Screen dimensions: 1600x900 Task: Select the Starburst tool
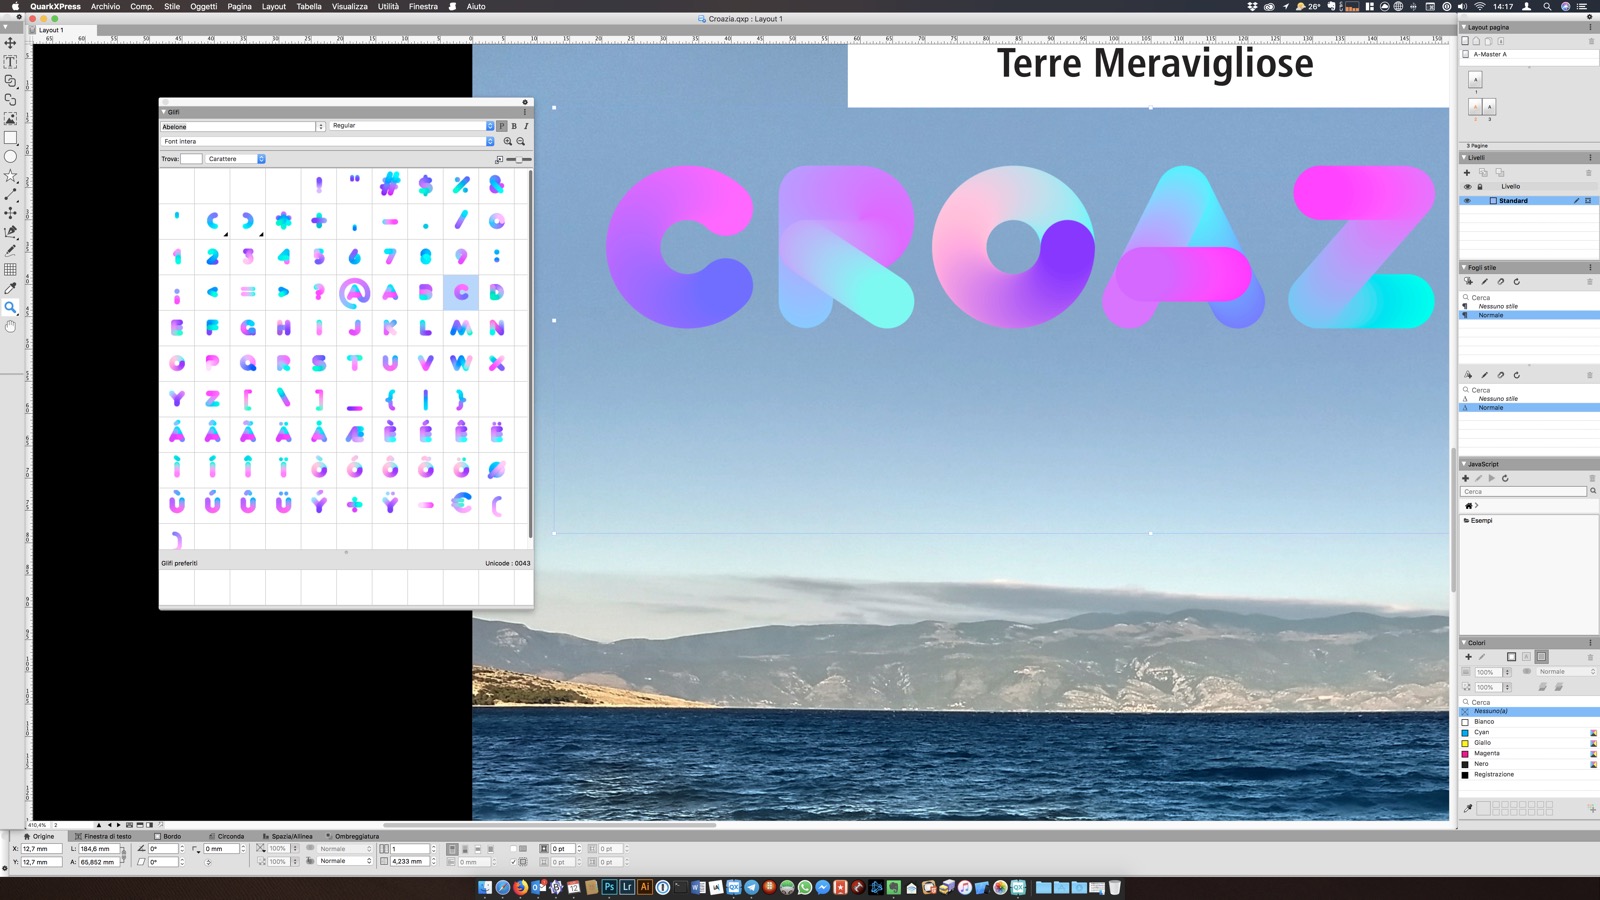[x=10, y=175]
